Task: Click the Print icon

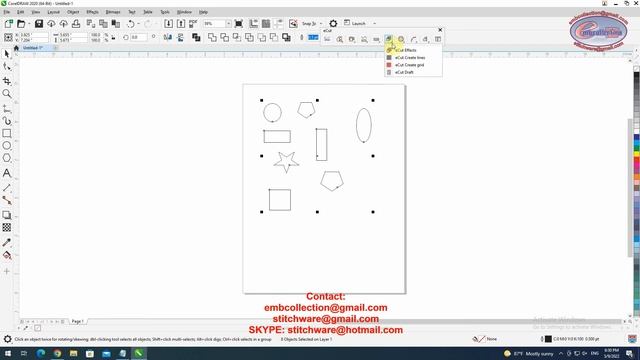Action: [x=76, y=24]
